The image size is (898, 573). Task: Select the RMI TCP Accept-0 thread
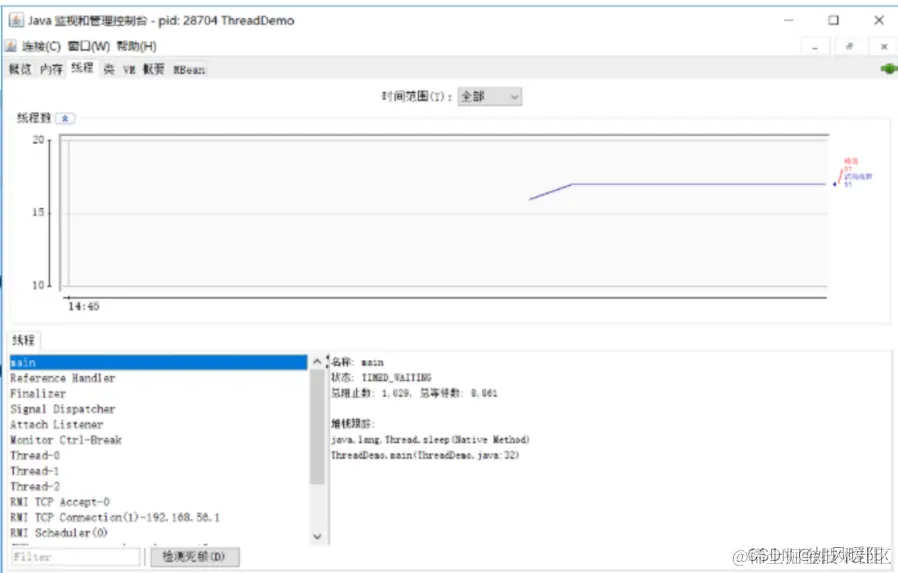[159, 501]
